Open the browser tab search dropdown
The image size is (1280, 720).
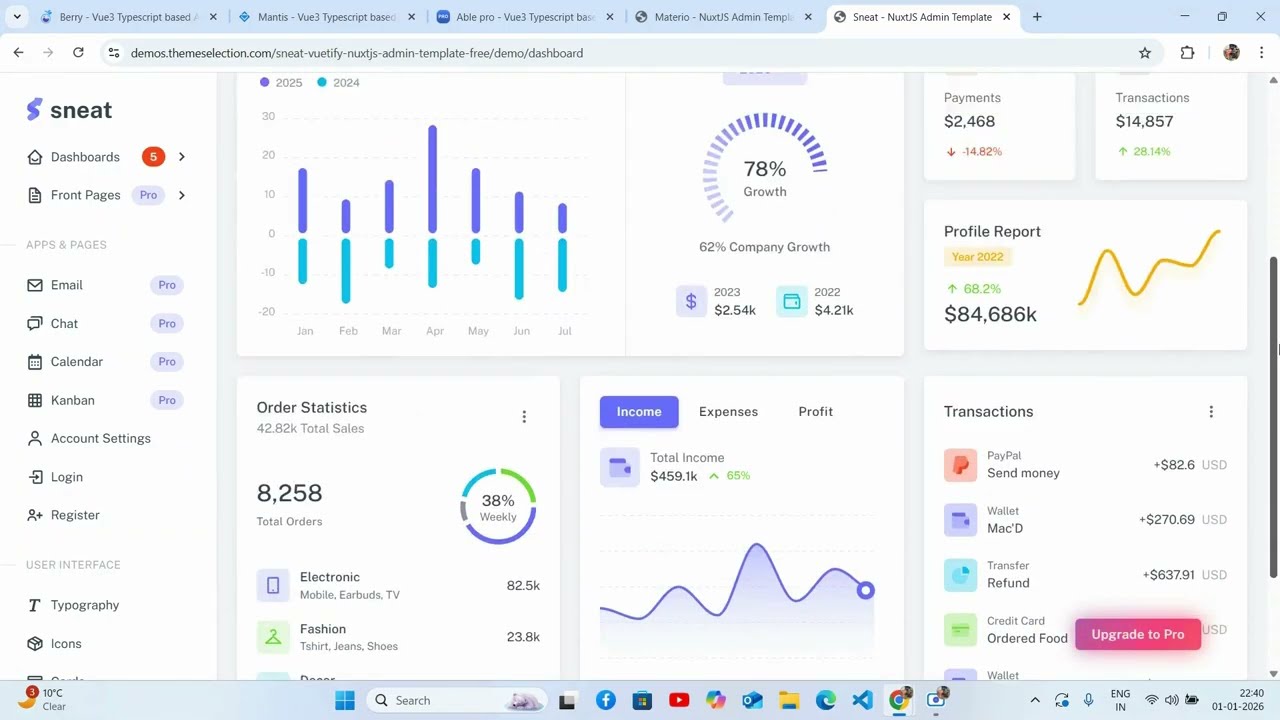point(17,17)
